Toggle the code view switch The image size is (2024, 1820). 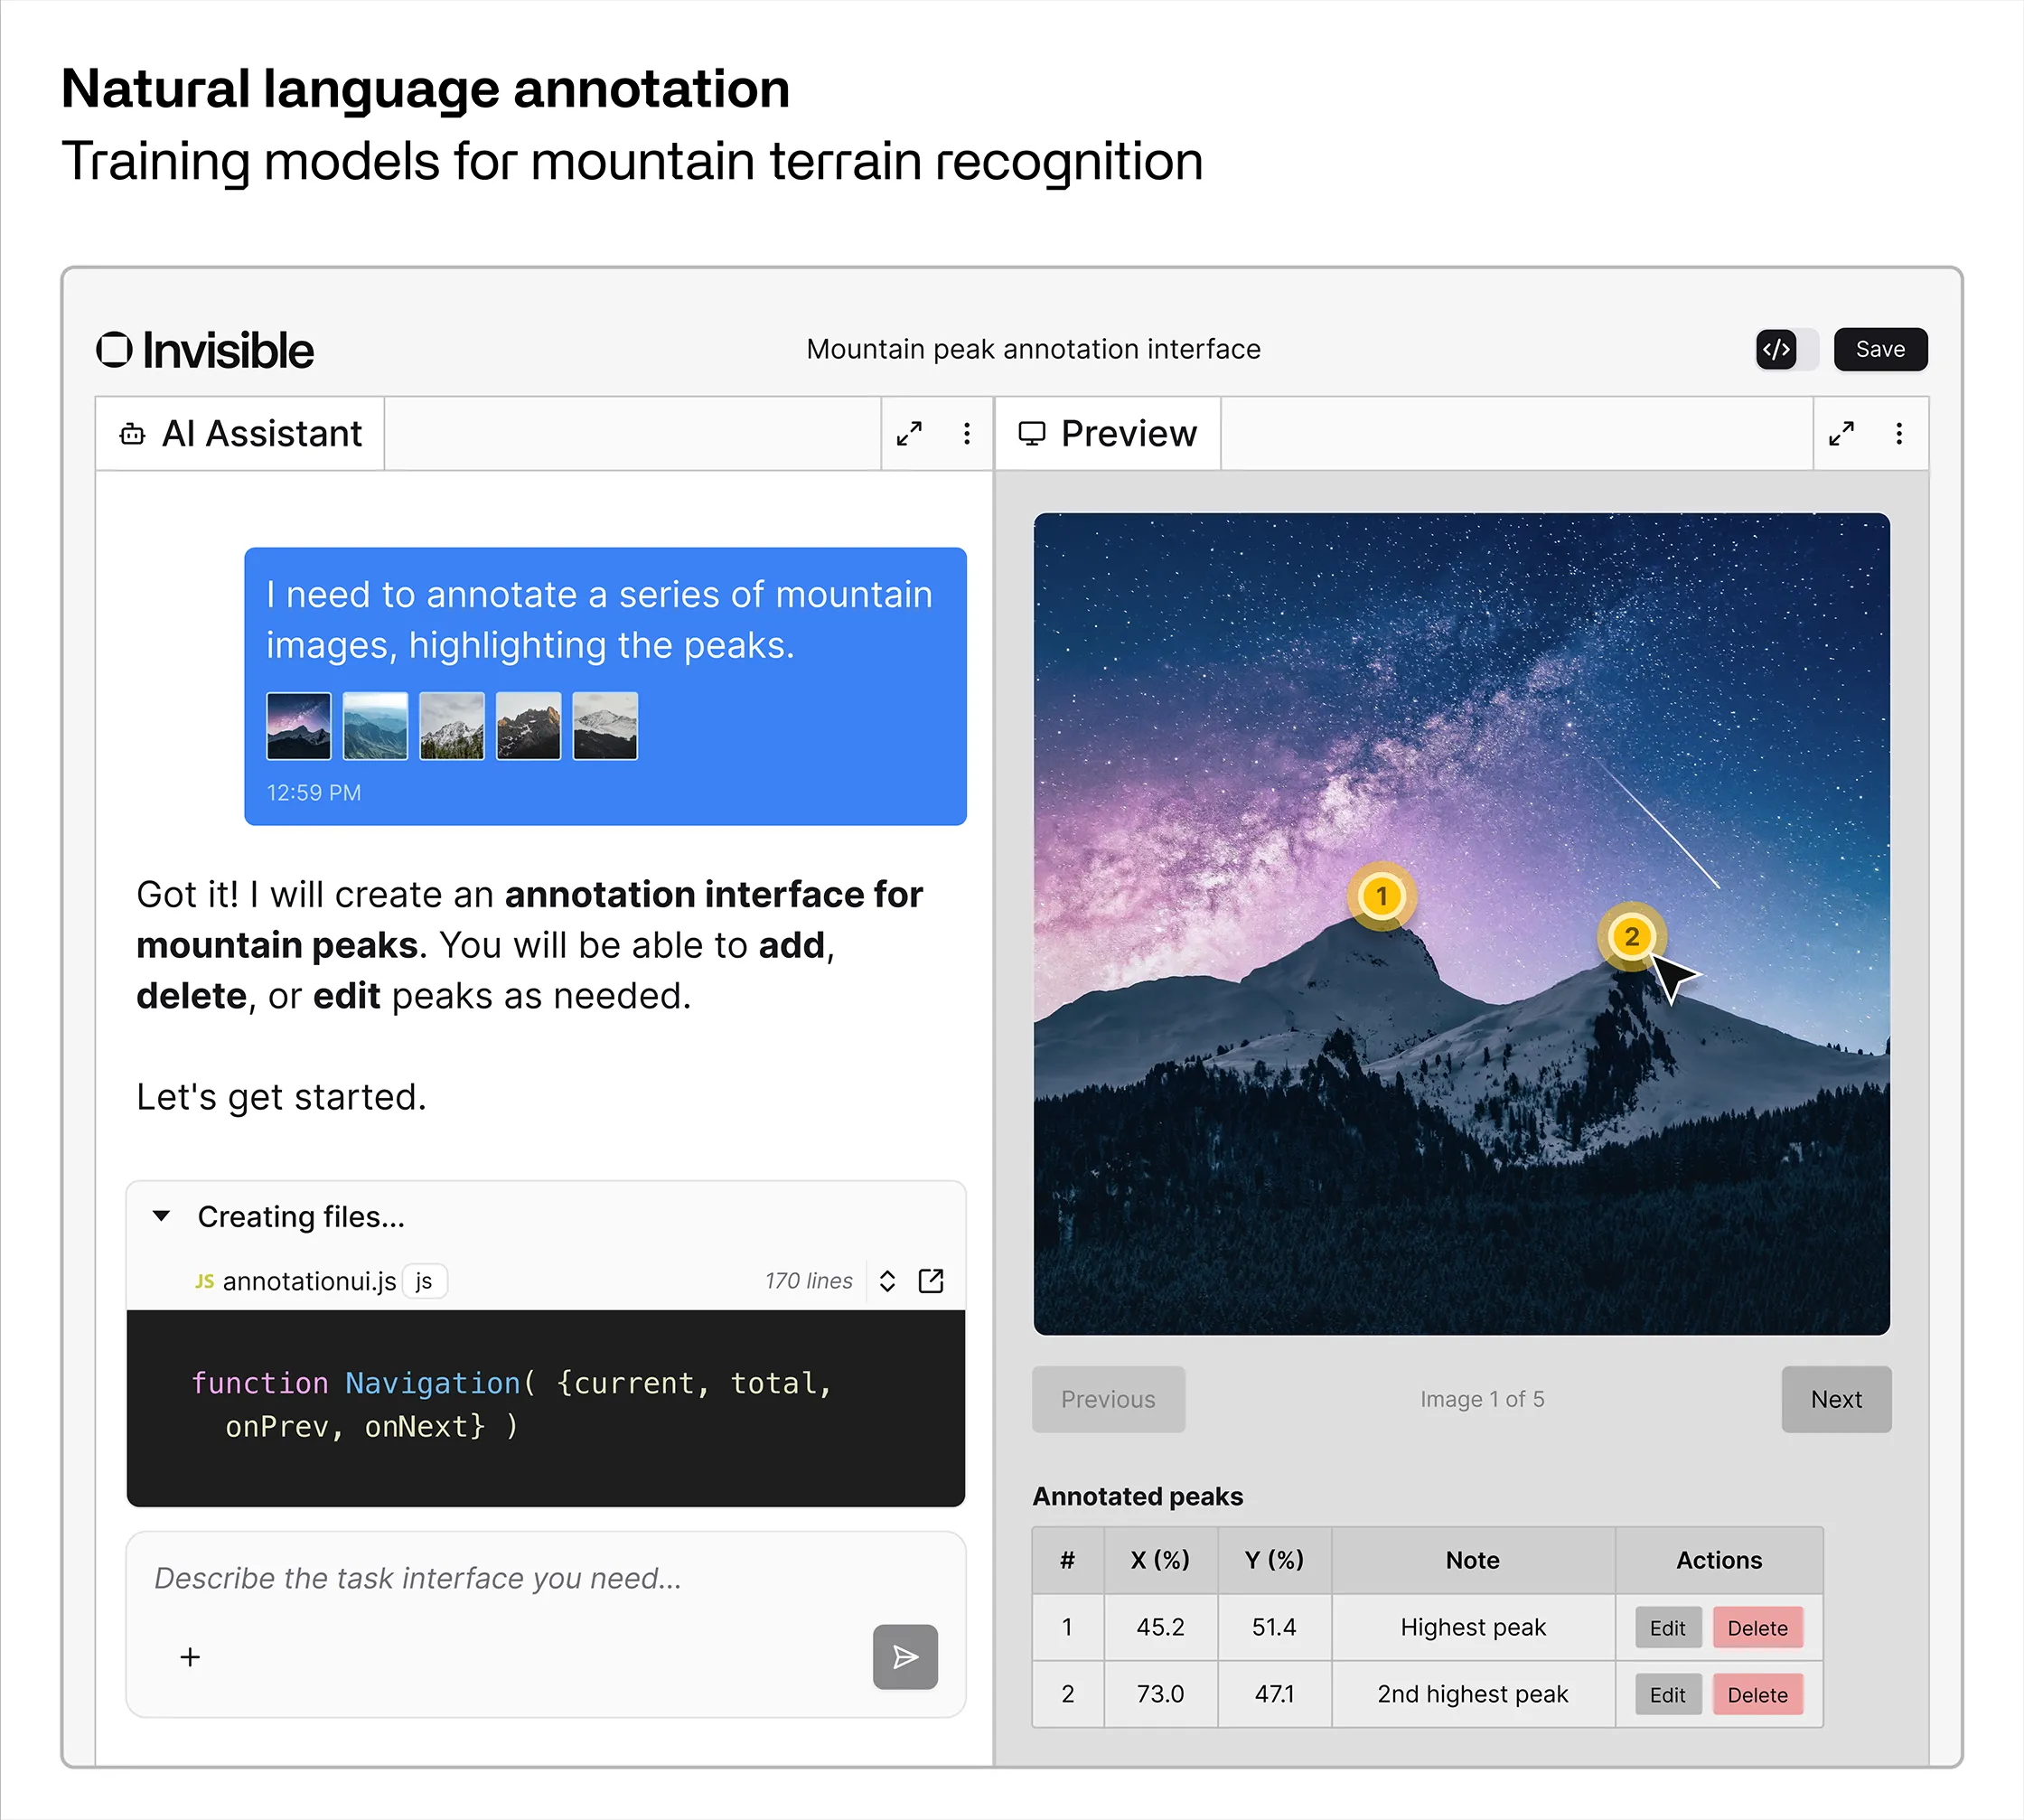(x=1786, y=349)
